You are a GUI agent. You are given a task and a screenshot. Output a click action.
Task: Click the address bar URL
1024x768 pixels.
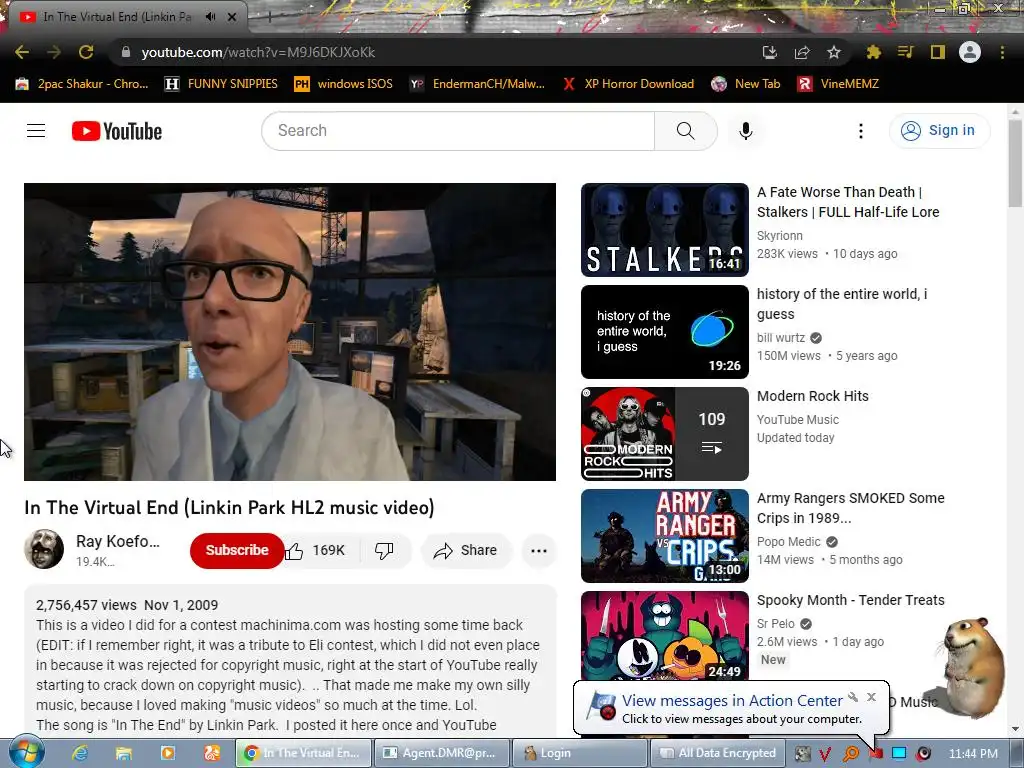tap(258, 52)
